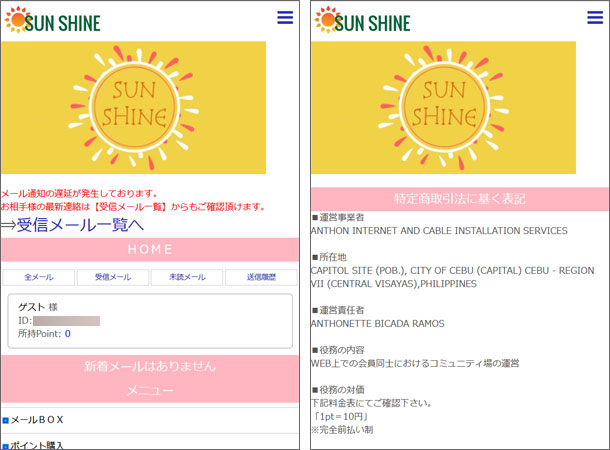Click the SUN SHINE logo in right header
Viewport: 610px width, 450px height.
point(362,20)
